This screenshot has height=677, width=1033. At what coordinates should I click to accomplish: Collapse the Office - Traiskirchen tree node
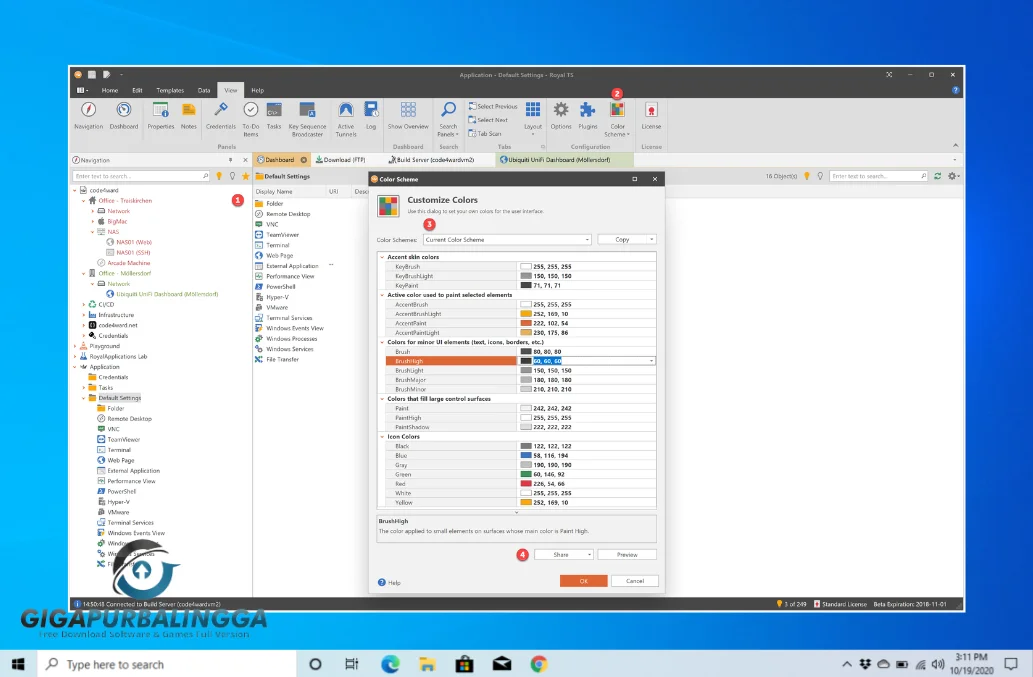point(84,201)
